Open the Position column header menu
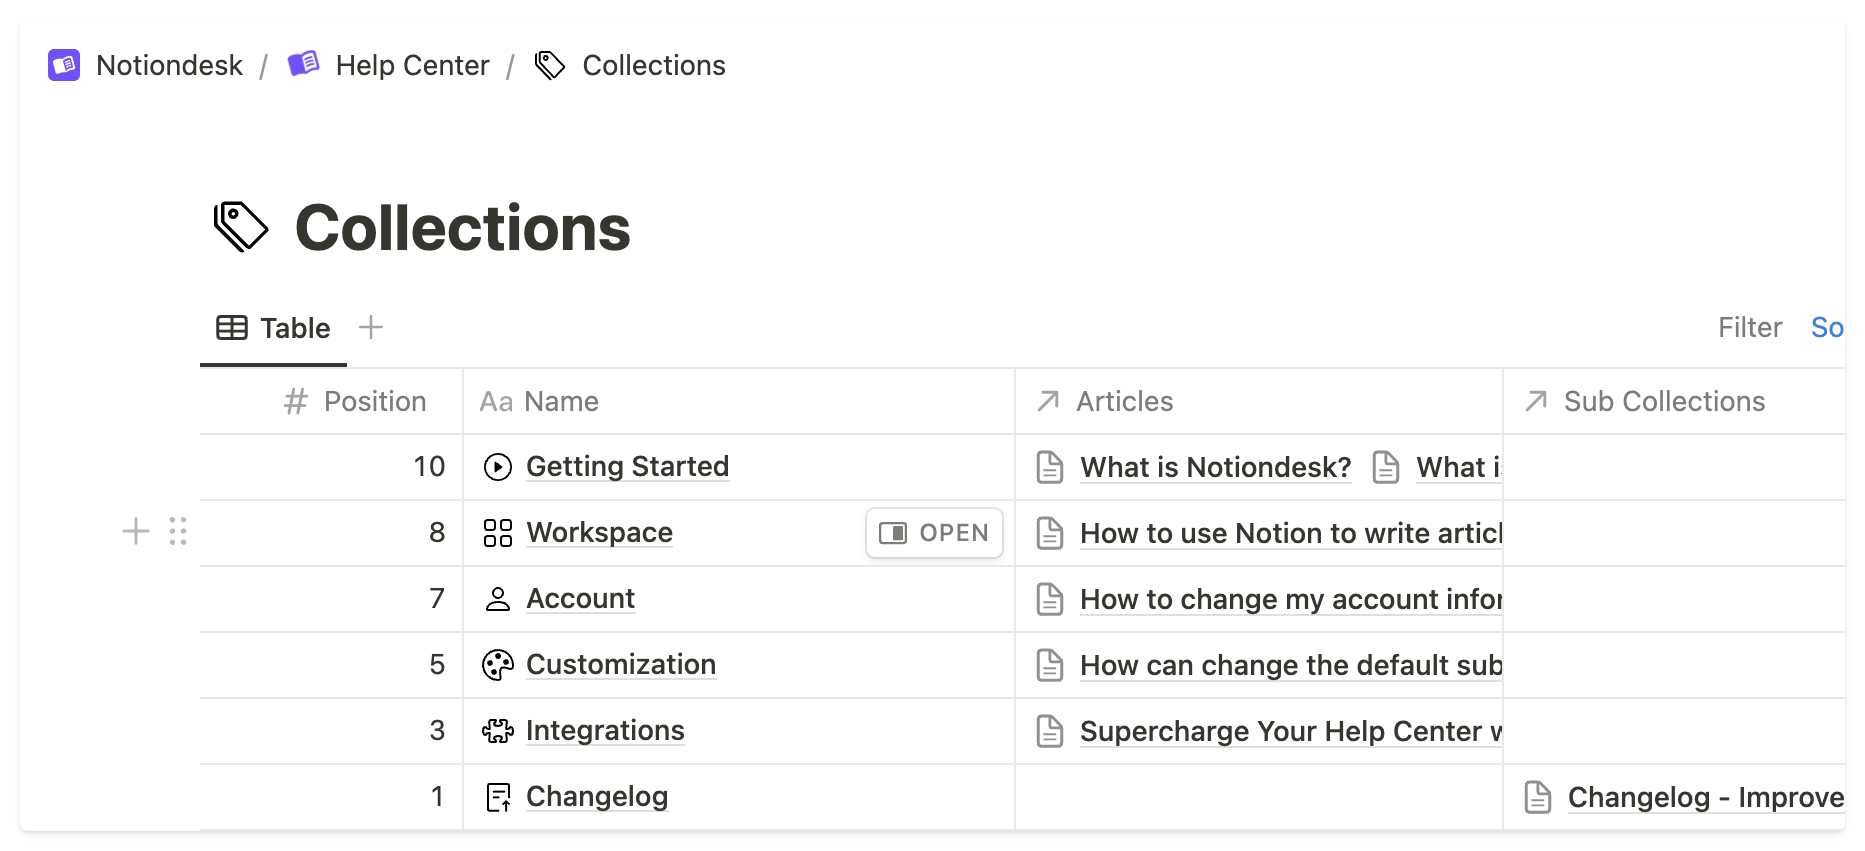 click(331, 401)
